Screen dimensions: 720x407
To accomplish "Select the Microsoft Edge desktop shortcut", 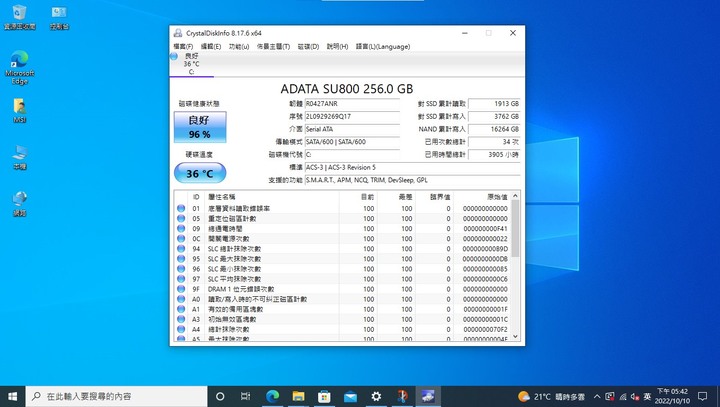I will (x=19, y=67).
